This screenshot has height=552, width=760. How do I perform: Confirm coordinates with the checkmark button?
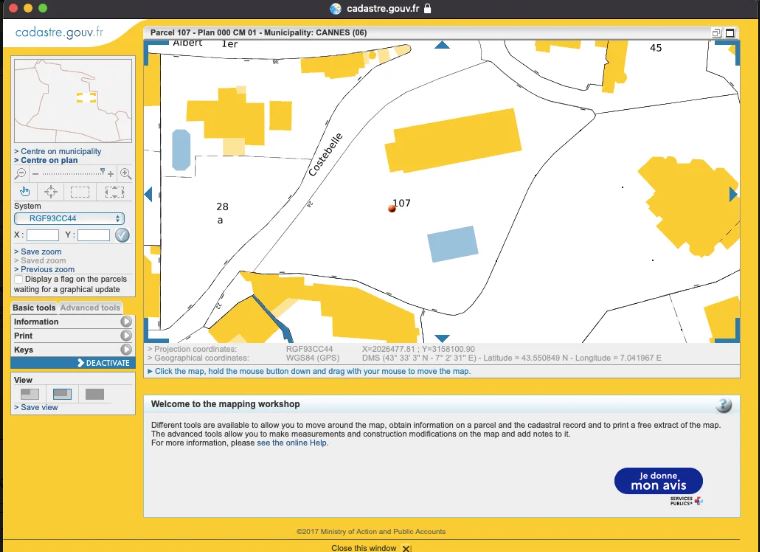coord(122,235)
